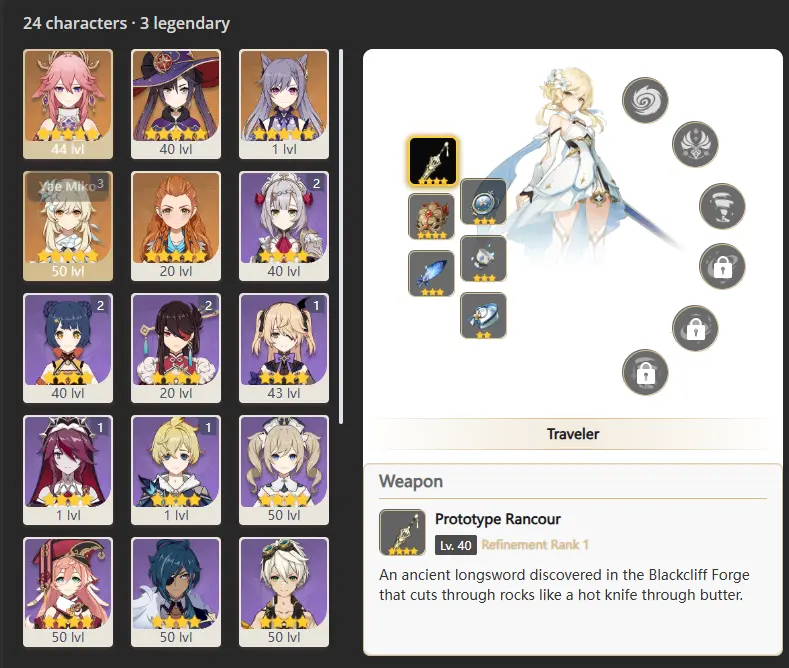Screen dimensions: 789x668
Task: View the first swirl constellation icon
Action: point(645,100)
